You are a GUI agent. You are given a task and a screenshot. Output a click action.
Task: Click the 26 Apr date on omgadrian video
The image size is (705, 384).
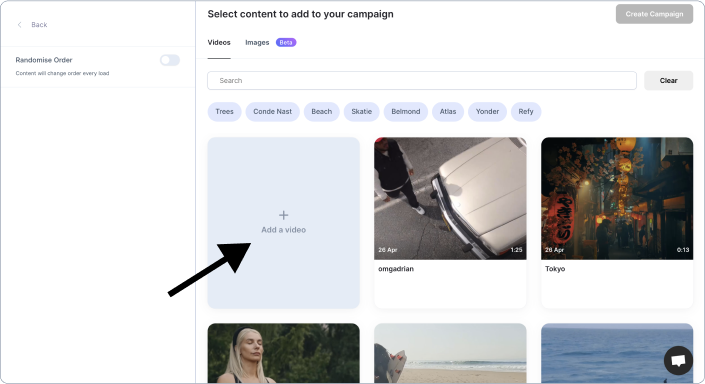[388, 250]
